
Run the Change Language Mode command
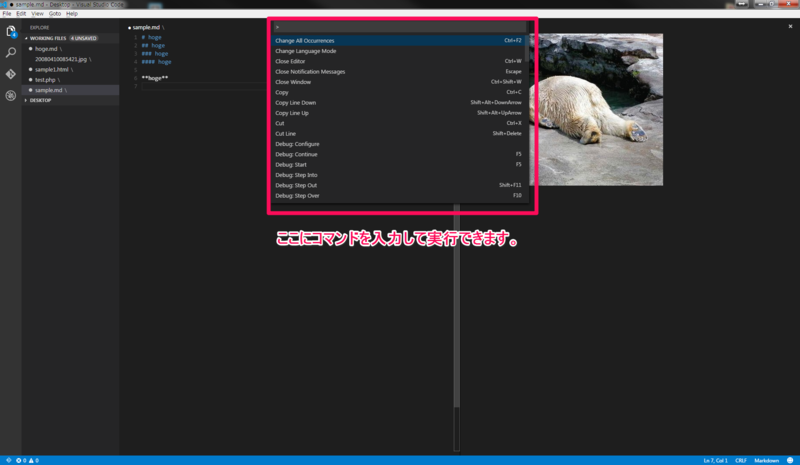tap(398, 51)
